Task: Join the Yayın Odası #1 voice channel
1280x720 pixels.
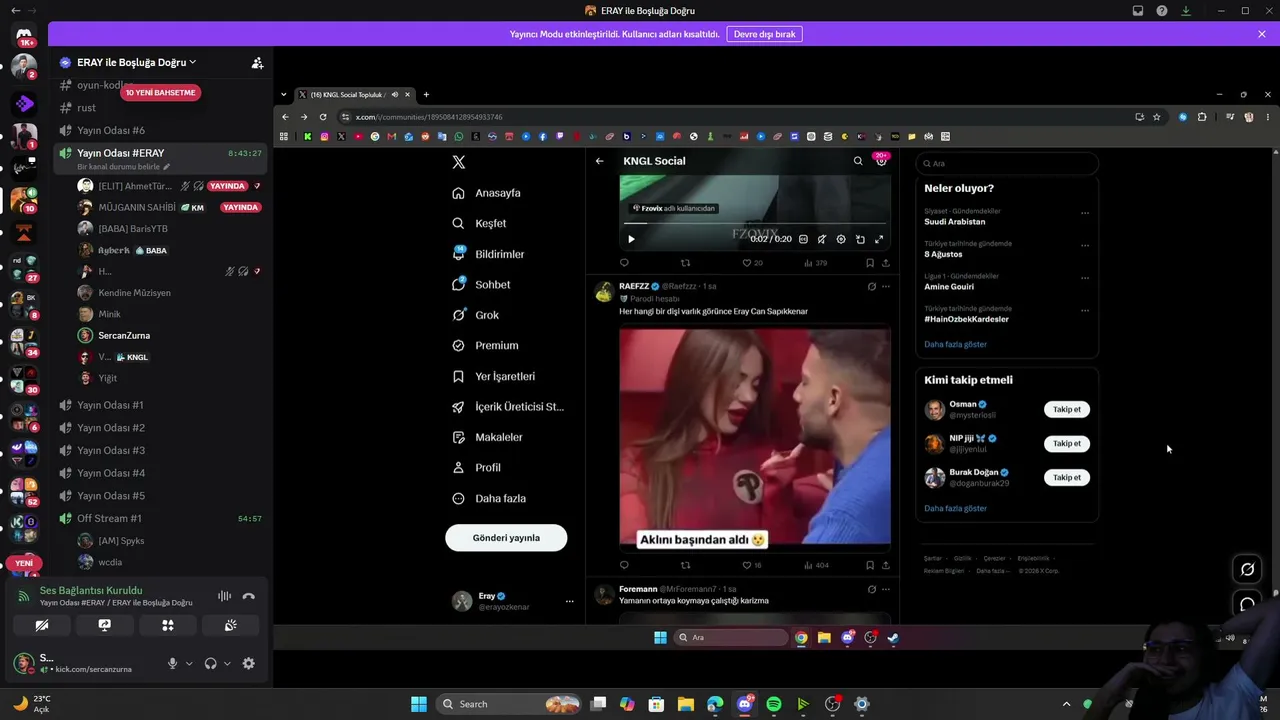Action: (110, 405)
